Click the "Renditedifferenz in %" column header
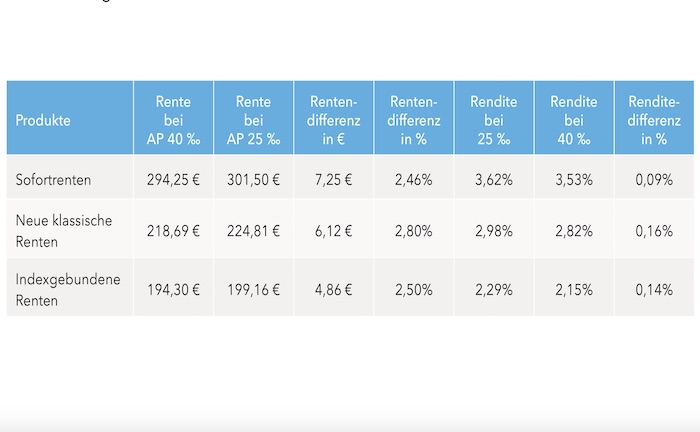Viewport: 700px width, 432px height. (x=653, y=120)
